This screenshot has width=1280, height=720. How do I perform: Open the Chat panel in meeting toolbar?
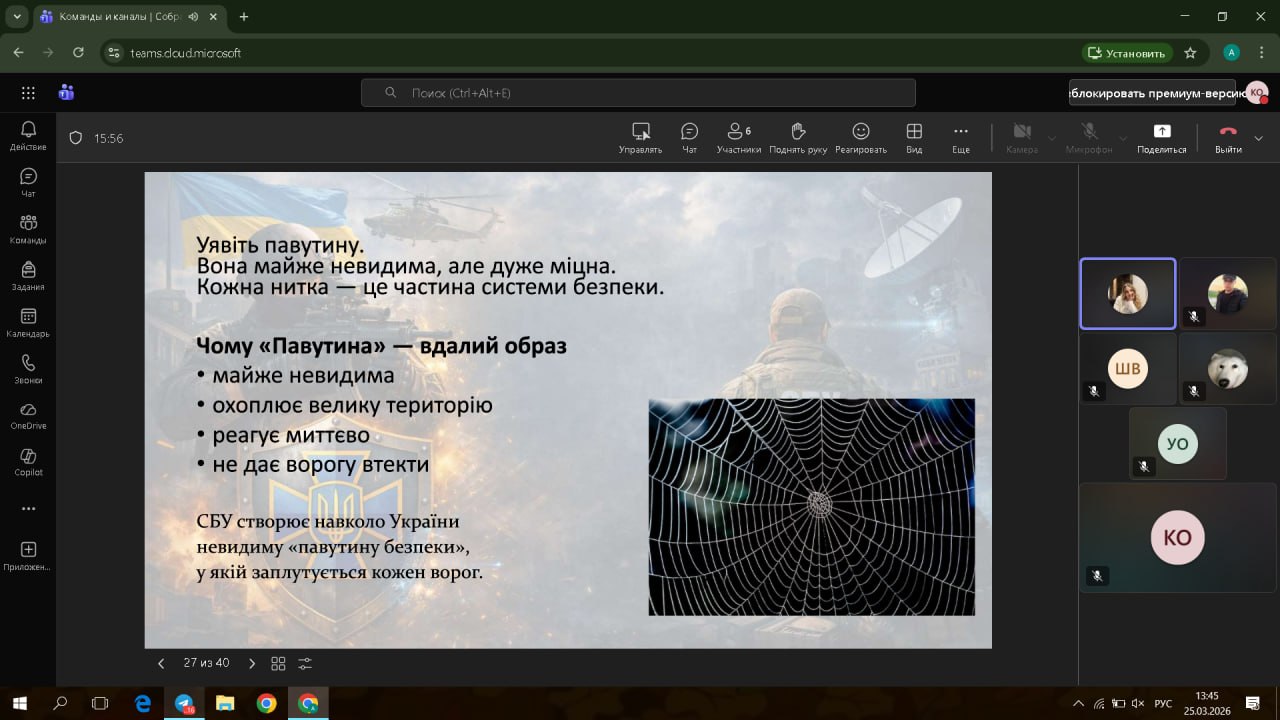(x=689, y=137)
